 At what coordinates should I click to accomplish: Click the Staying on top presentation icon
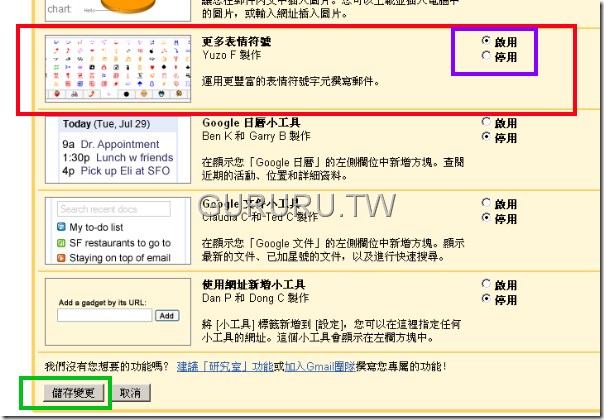click(61, 258)
